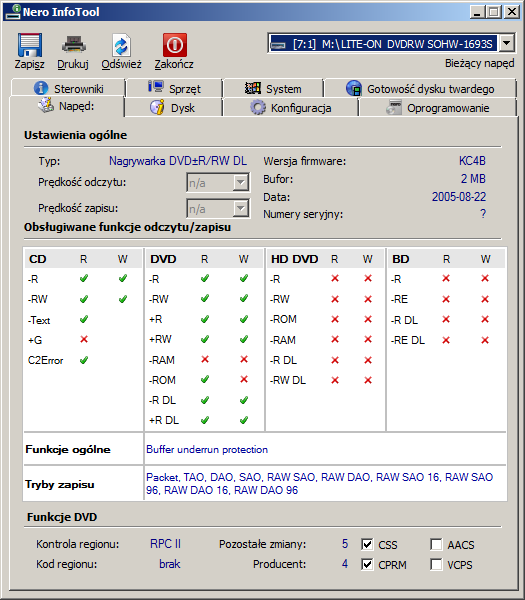
Task: Click the 2 MB buffer value
Action: pyautogui.click(x=473, y=179)
